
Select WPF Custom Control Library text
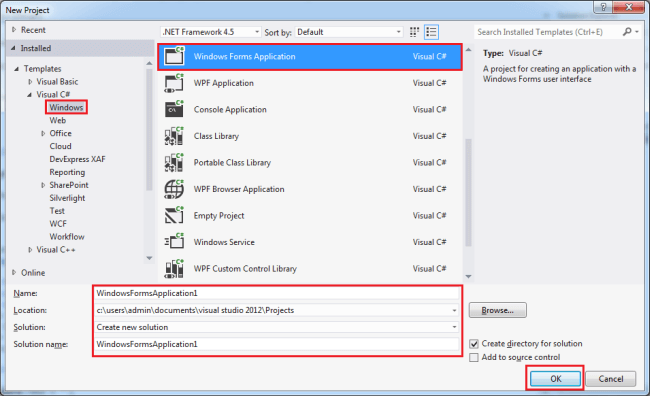245,269
